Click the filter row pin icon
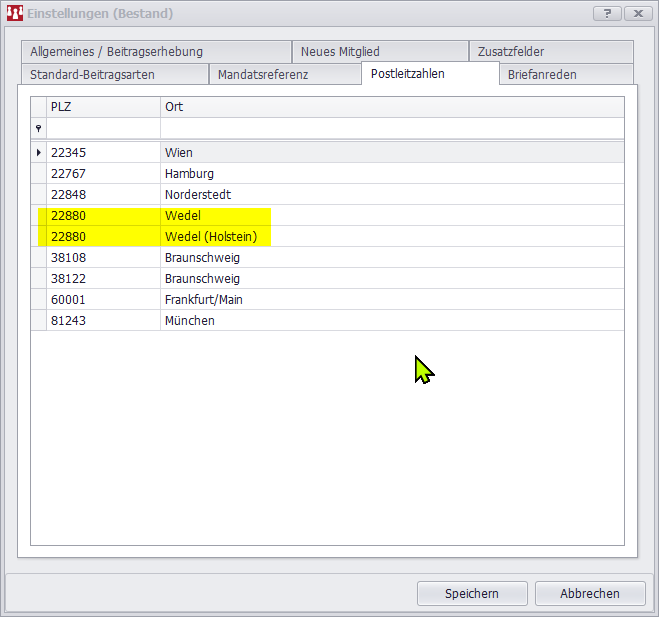The image size is (659, 617). point(38,129)
